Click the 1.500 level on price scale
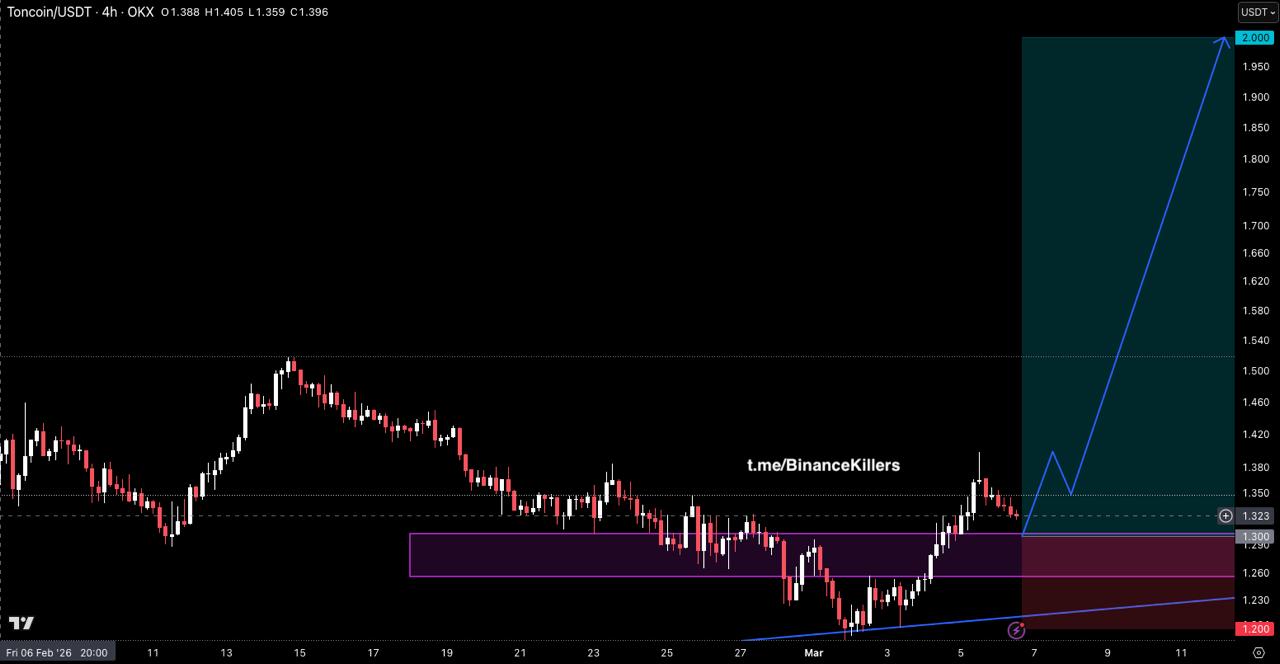Image resolution: width=1280 pixels, height=664 pixels. pyautogui.click(x=1254, y=371)
